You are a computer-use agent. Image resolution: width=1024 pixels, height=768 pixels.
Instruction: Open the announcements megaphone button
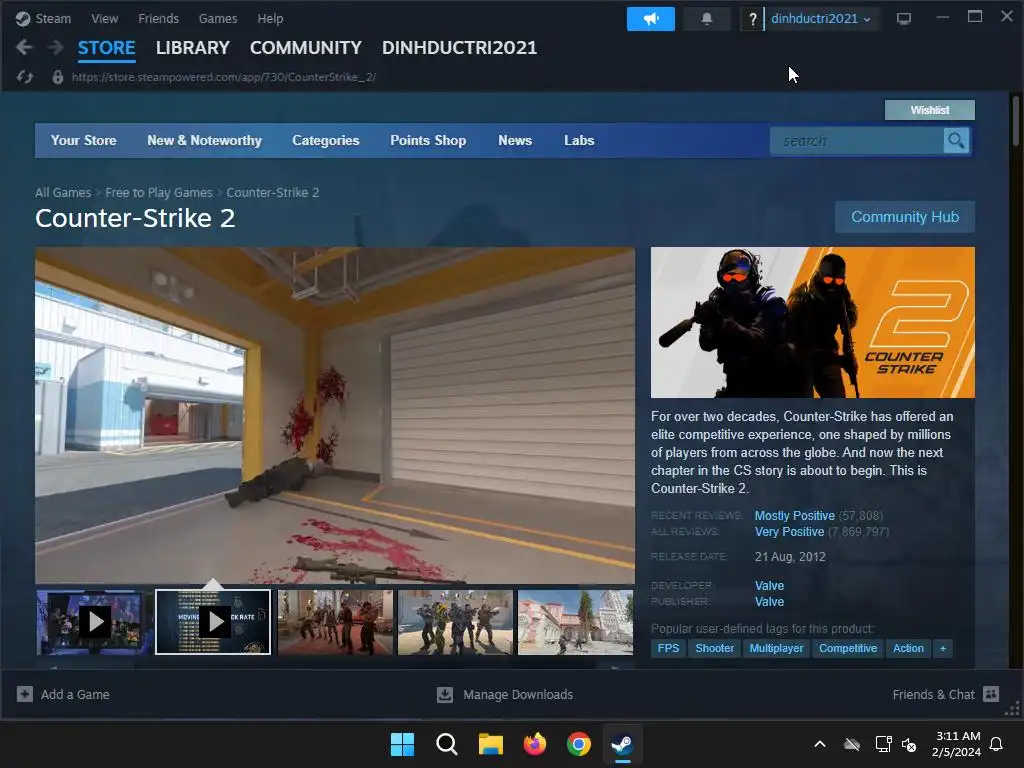(650, 19)
